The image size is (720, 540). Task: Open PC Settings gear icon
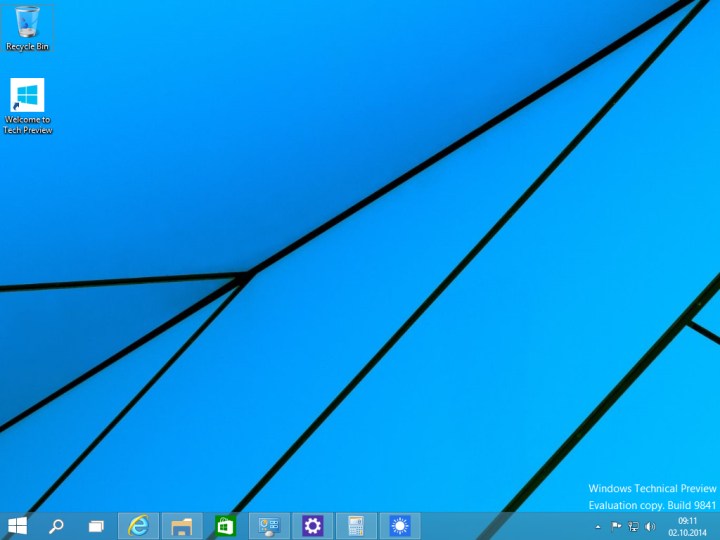pyautogui.click(x=313, y=526)
